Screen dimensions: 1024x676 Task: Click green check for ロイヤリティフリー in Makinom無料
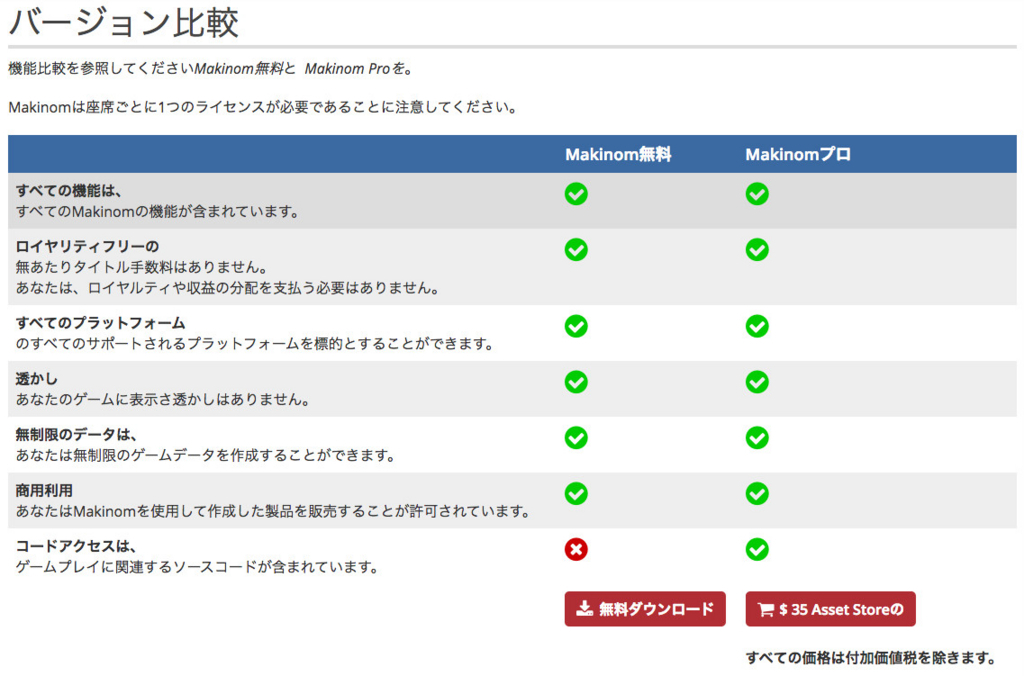tap(576, 249)
